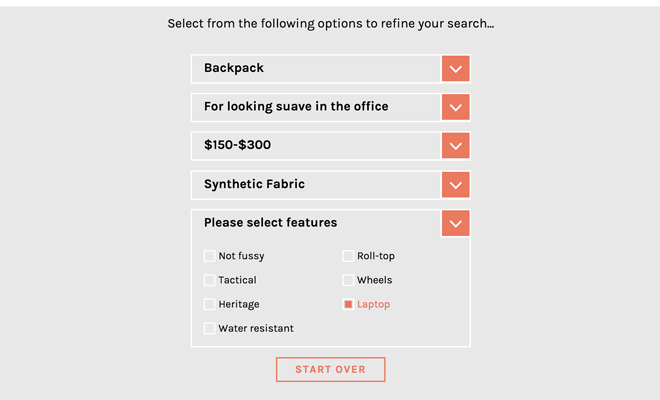Uncheck the Laptop checkbox

coord(348,304)
